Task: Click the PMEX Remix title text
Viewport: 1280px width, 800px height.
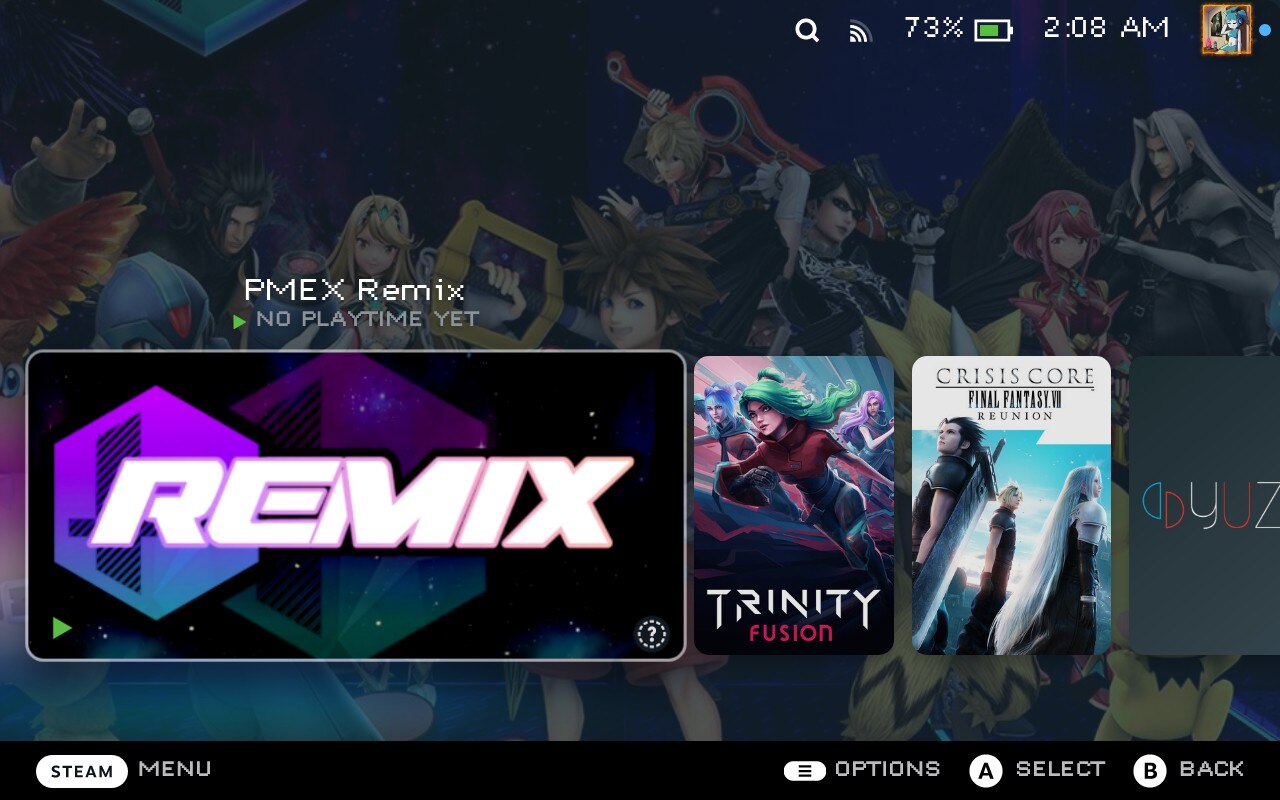Action: point(355,291)
